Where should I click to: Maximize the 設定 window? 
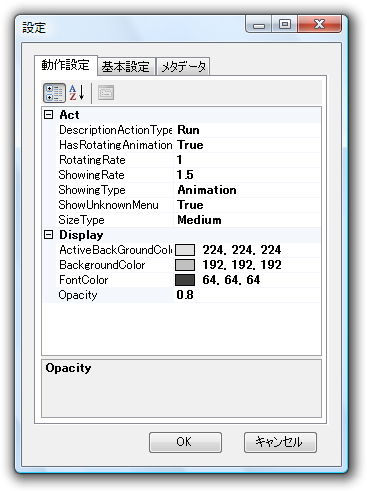tap(285, 24)
